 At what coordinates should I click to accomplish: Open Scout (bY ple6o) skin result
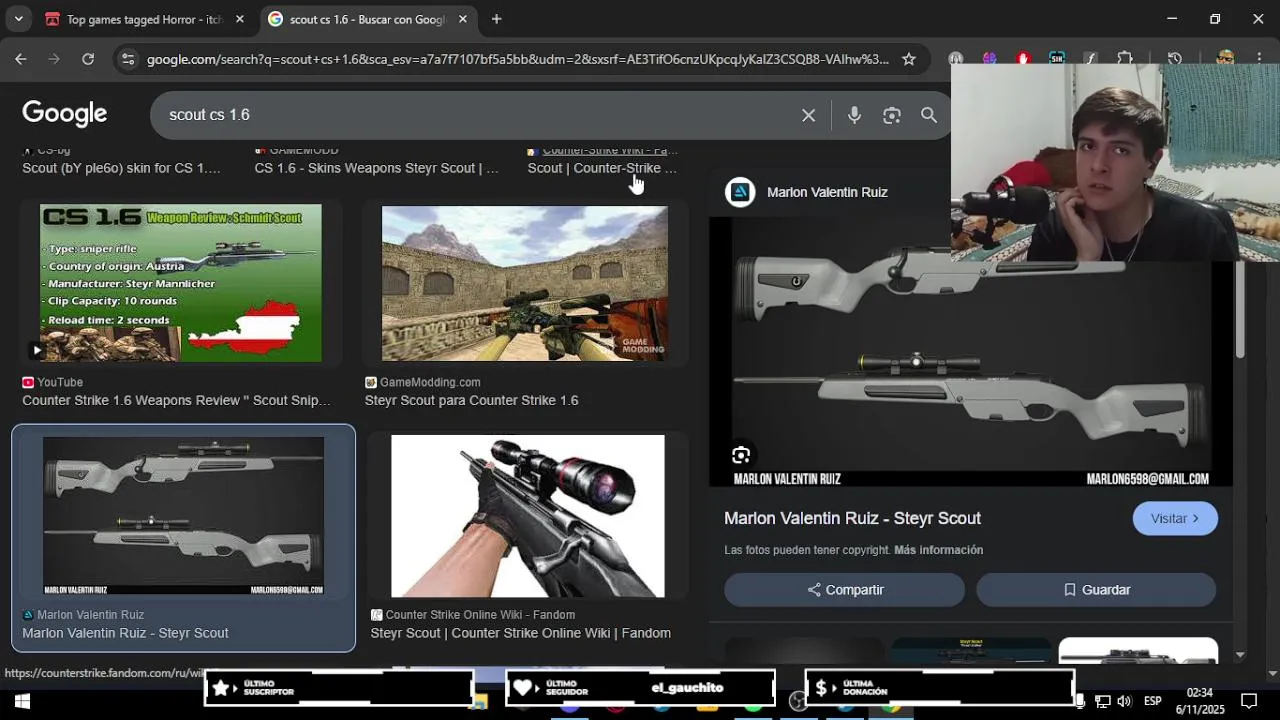click(x=121, y=168)
